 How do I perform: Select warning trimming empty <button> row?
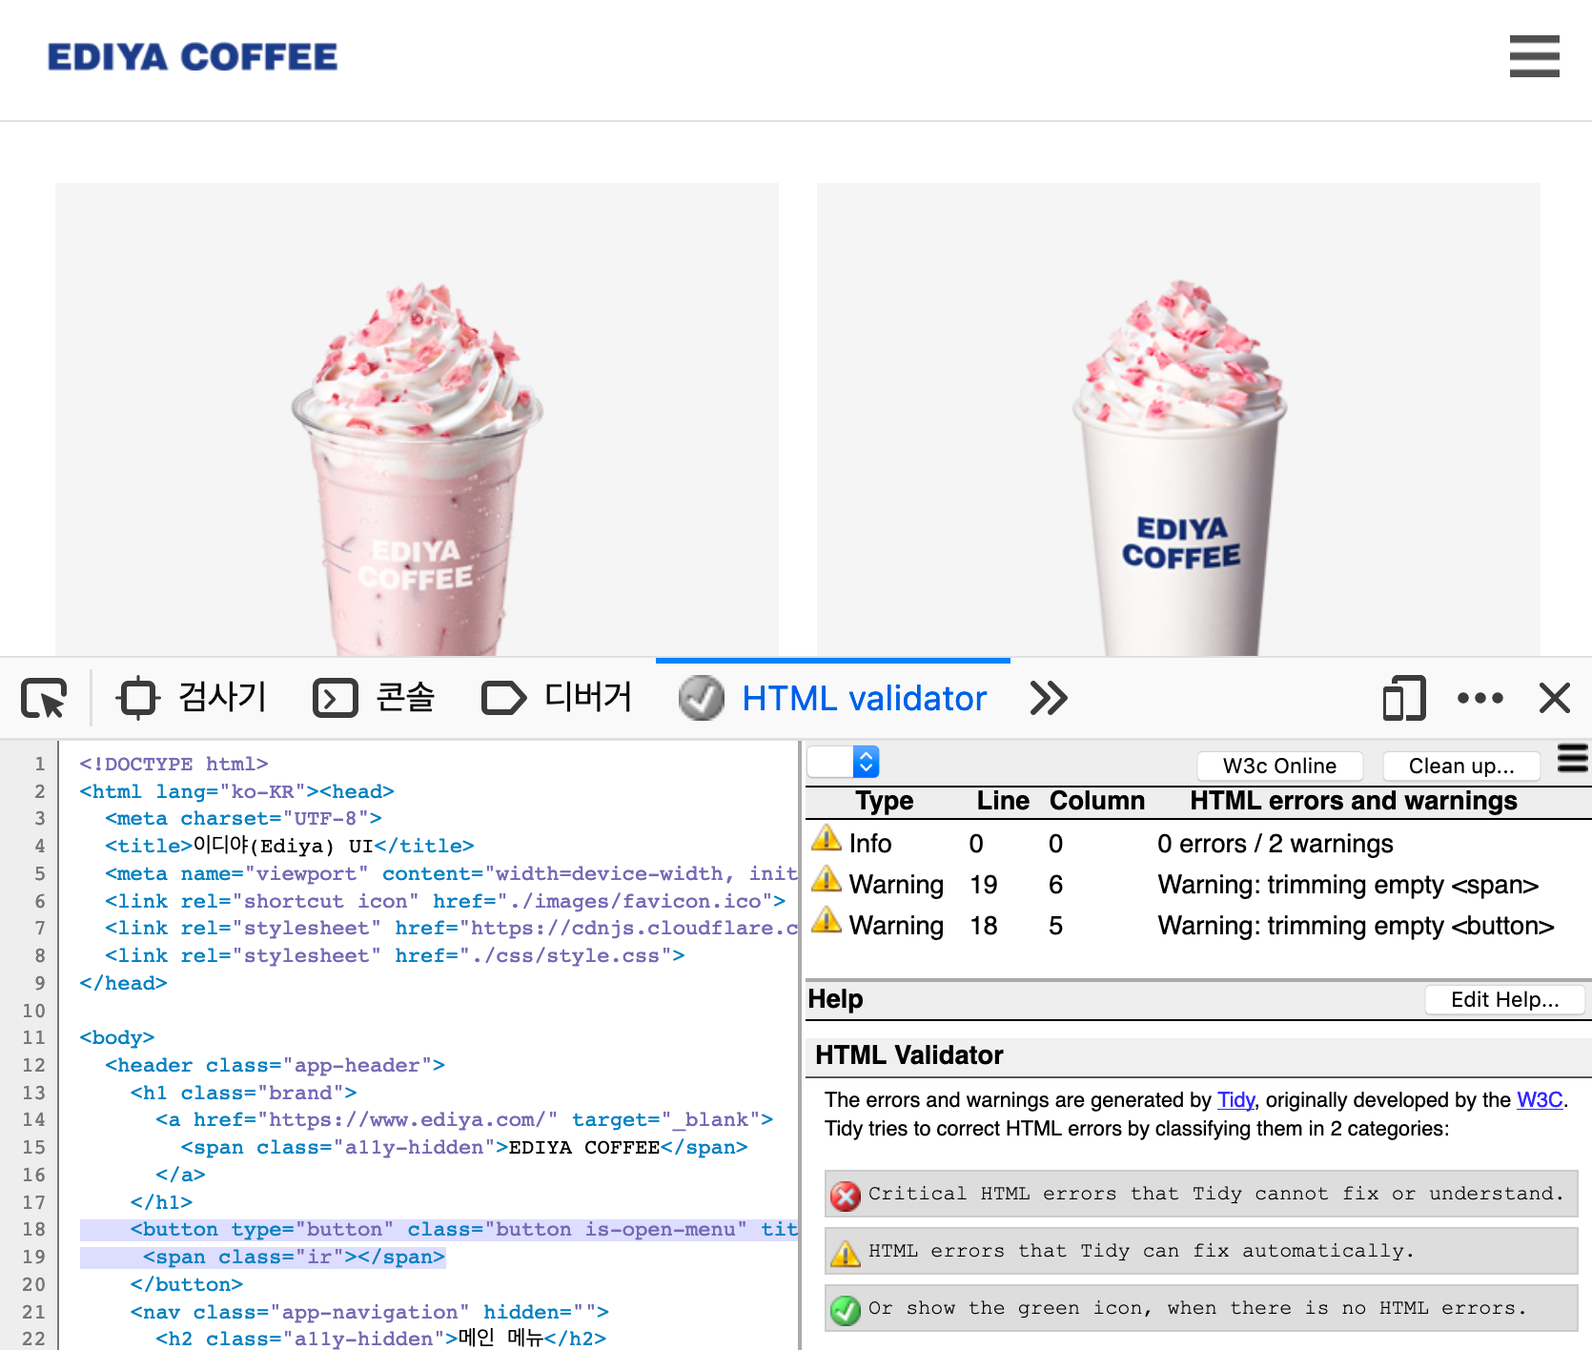pyautogui.click(x=1198, y=926)
